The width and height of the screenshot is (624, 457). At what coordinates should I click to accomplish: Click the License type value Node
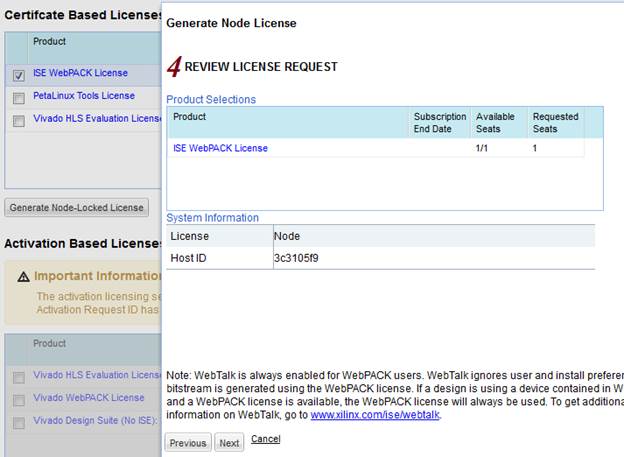pyautogui.click(x=287, y=236)
